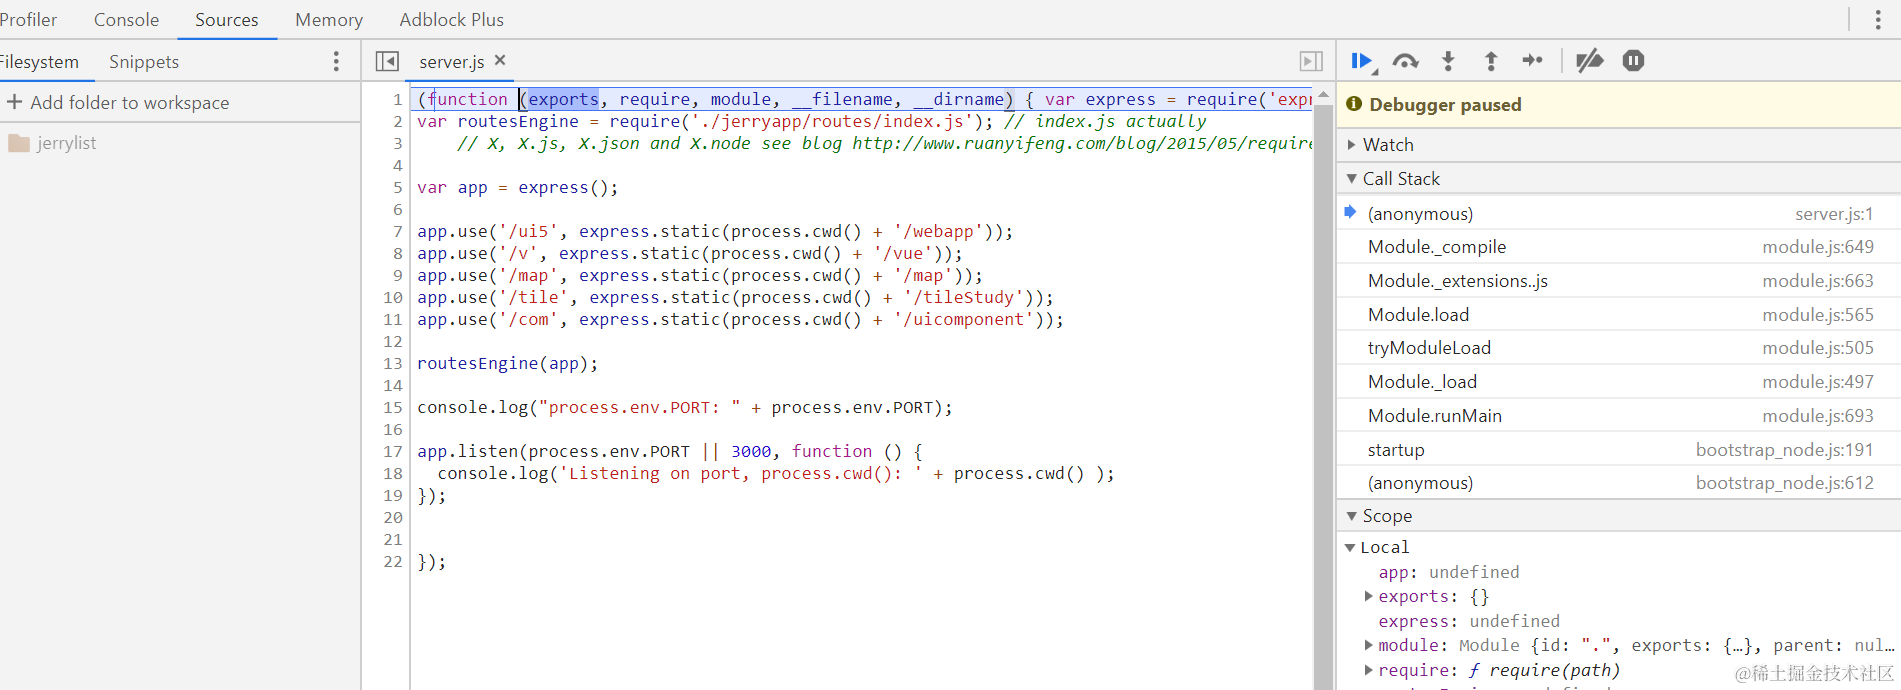Viewport: 1901px width, 690px height.
Task: Toggle pause on exceptions
Action: coord(1633,61)
